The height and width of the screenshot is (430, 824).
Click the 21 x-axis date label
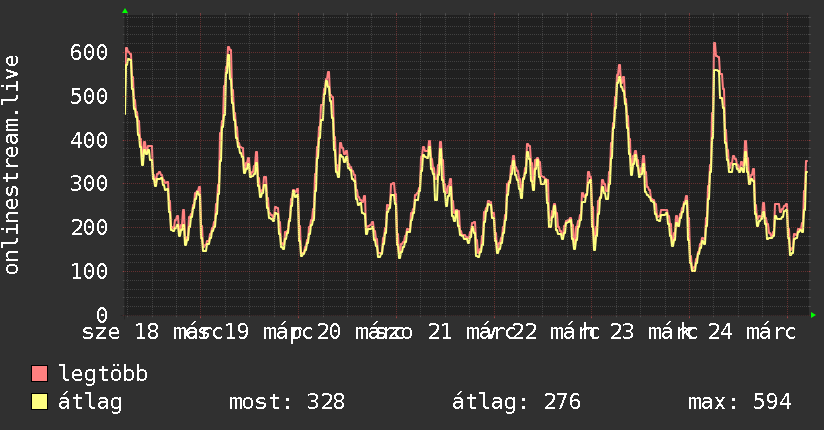pos(439,332)
